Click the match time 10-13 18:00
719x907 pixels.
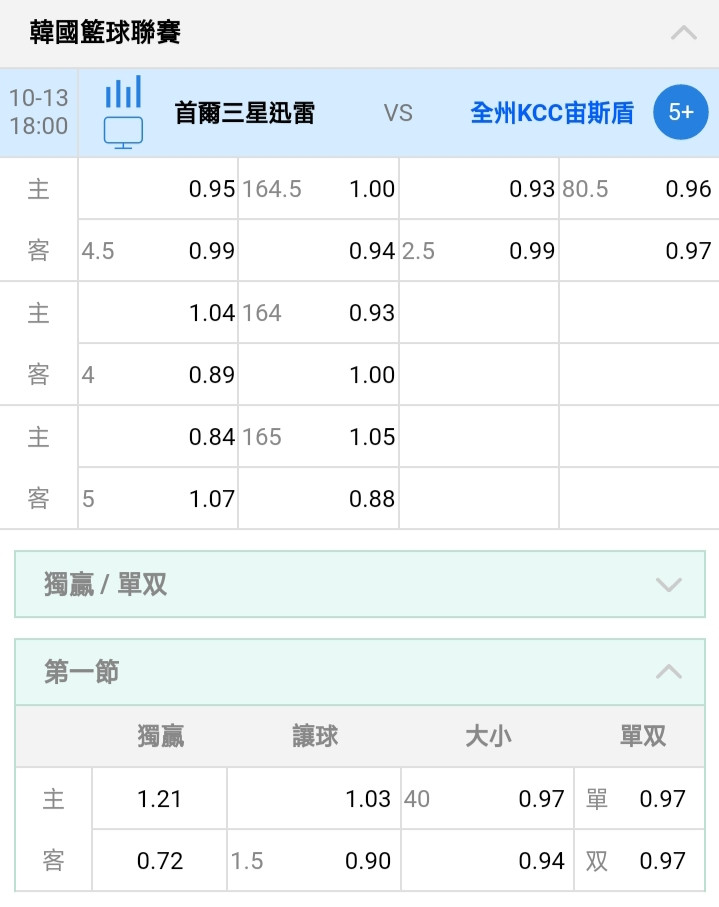pyautogui.click(x=39, y=112)
